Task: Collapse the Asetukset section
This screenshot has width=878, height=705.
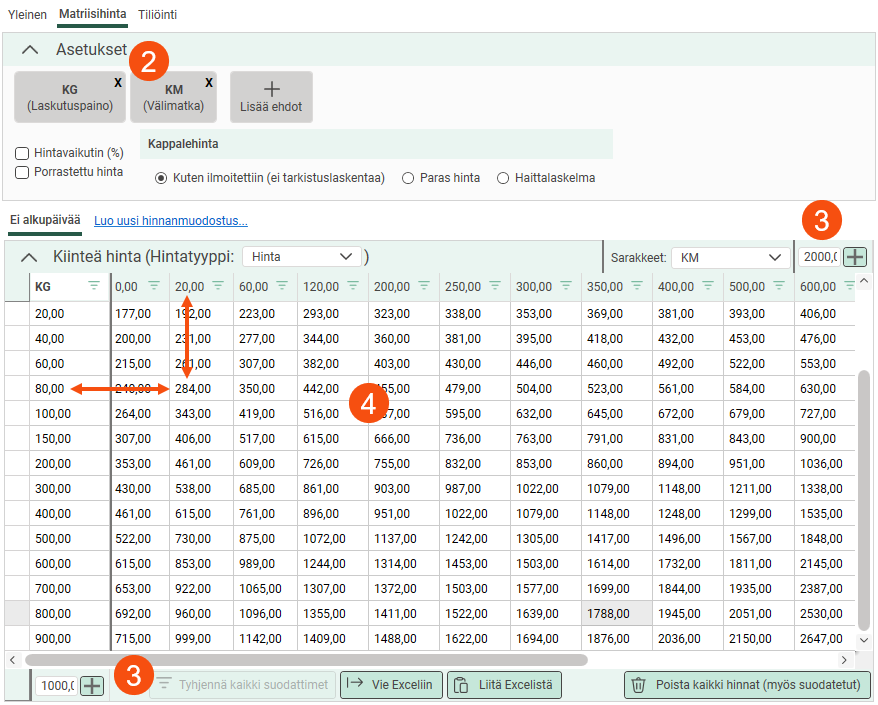Action: click(x=31, y=49)
